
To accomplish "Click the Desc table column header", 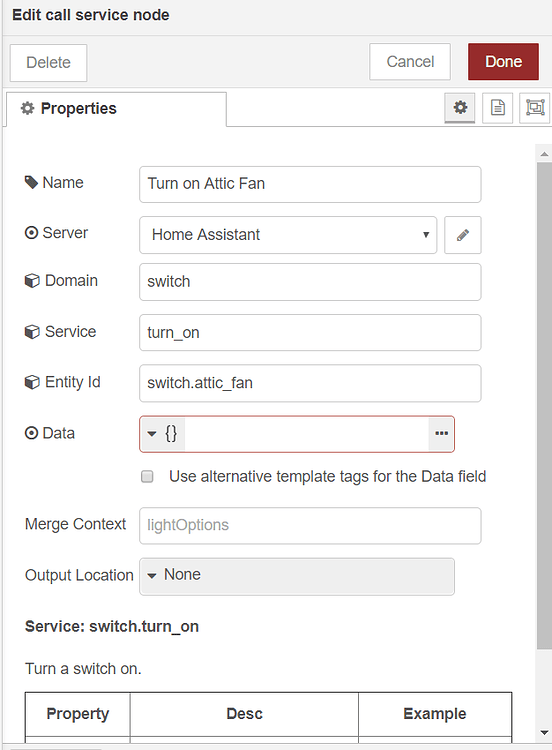I will (244, 714).
